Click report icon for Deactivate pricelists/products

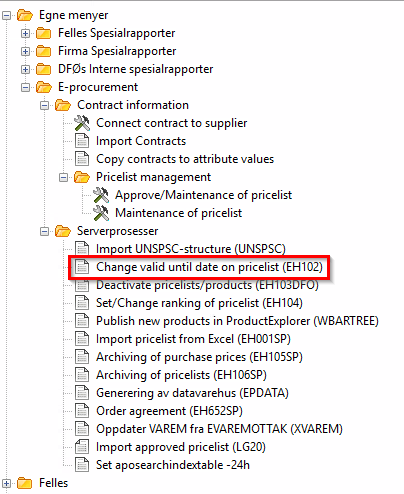82,285
